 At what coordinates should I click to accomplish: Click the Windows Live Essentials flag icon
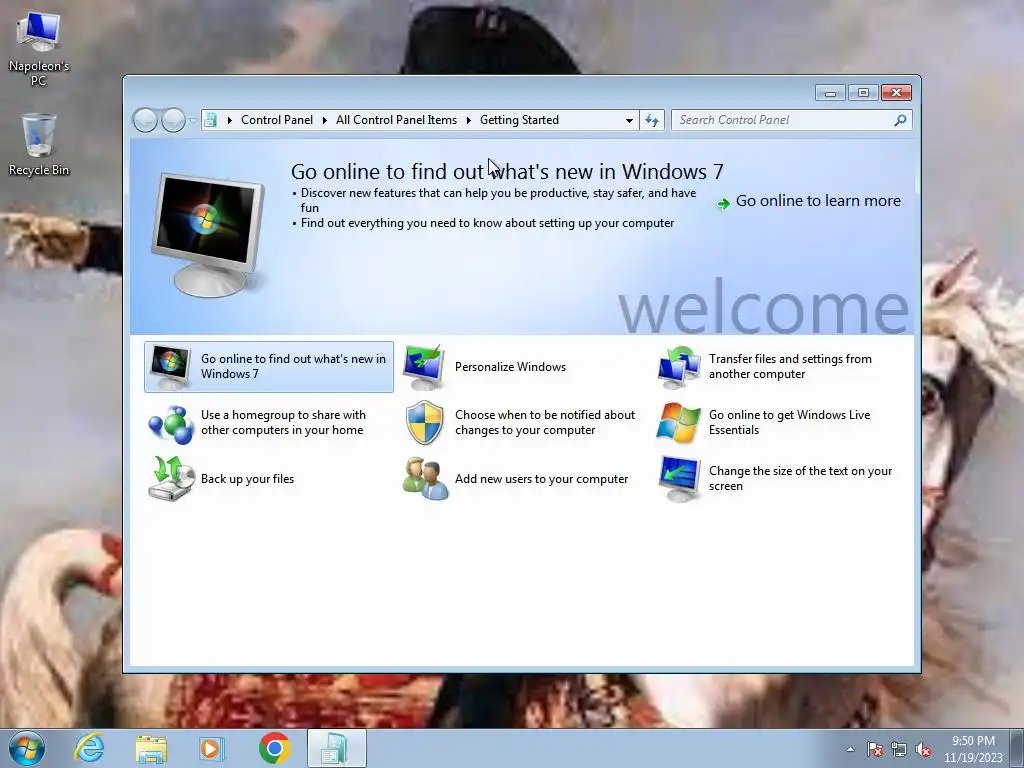tap(678, 423)
